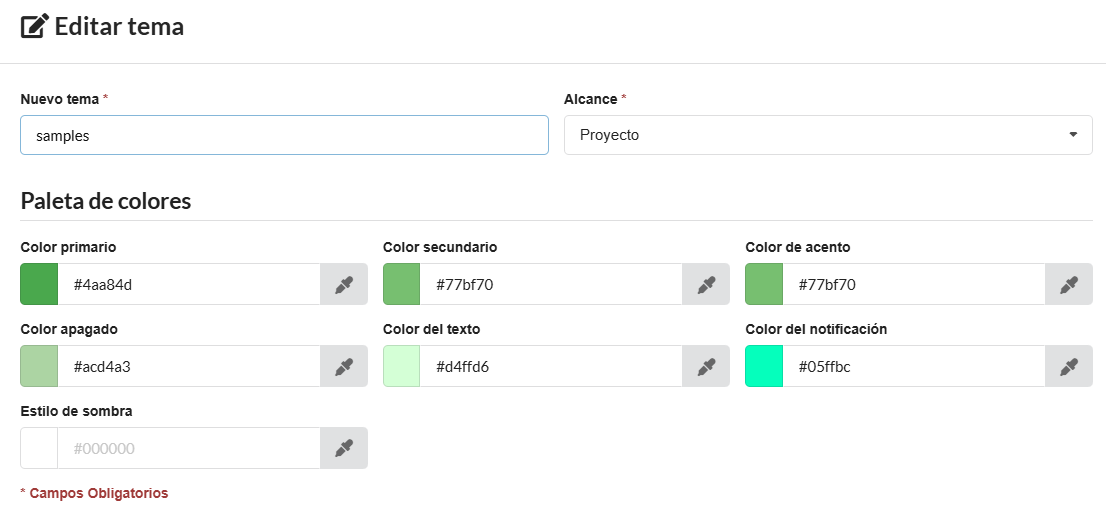Focus the Estilo de sombra hex input

point(188,449)
